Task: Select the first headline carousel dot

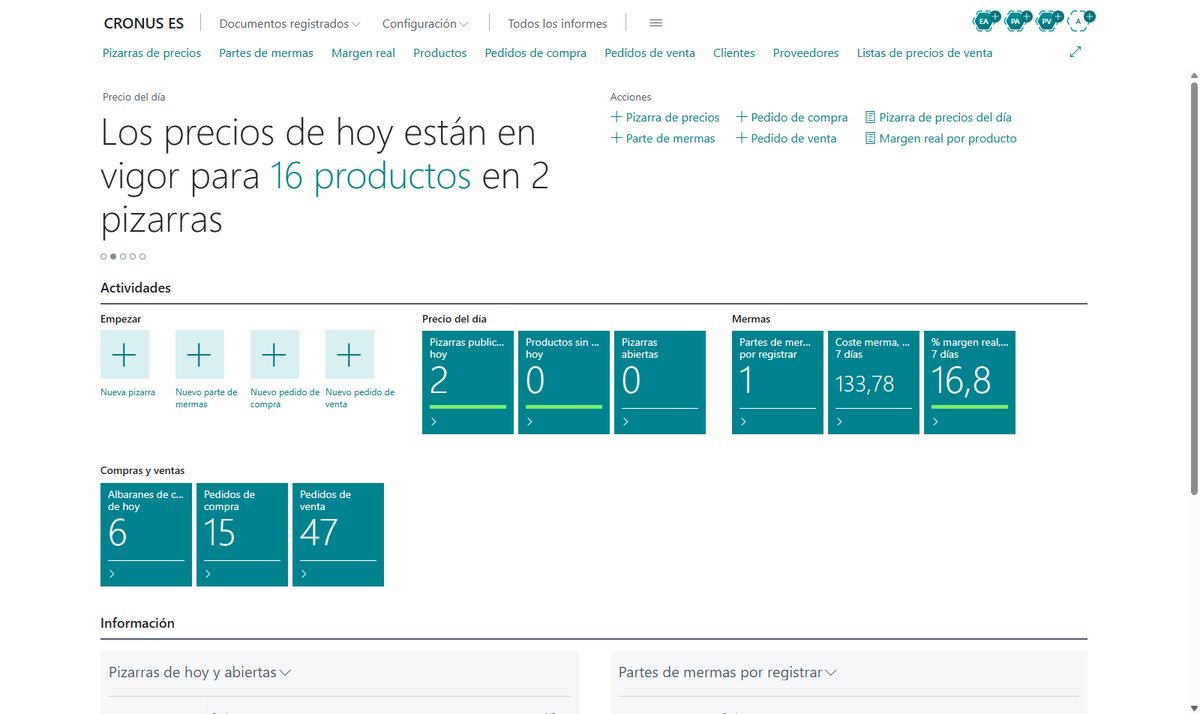Action: pos(103,256)
